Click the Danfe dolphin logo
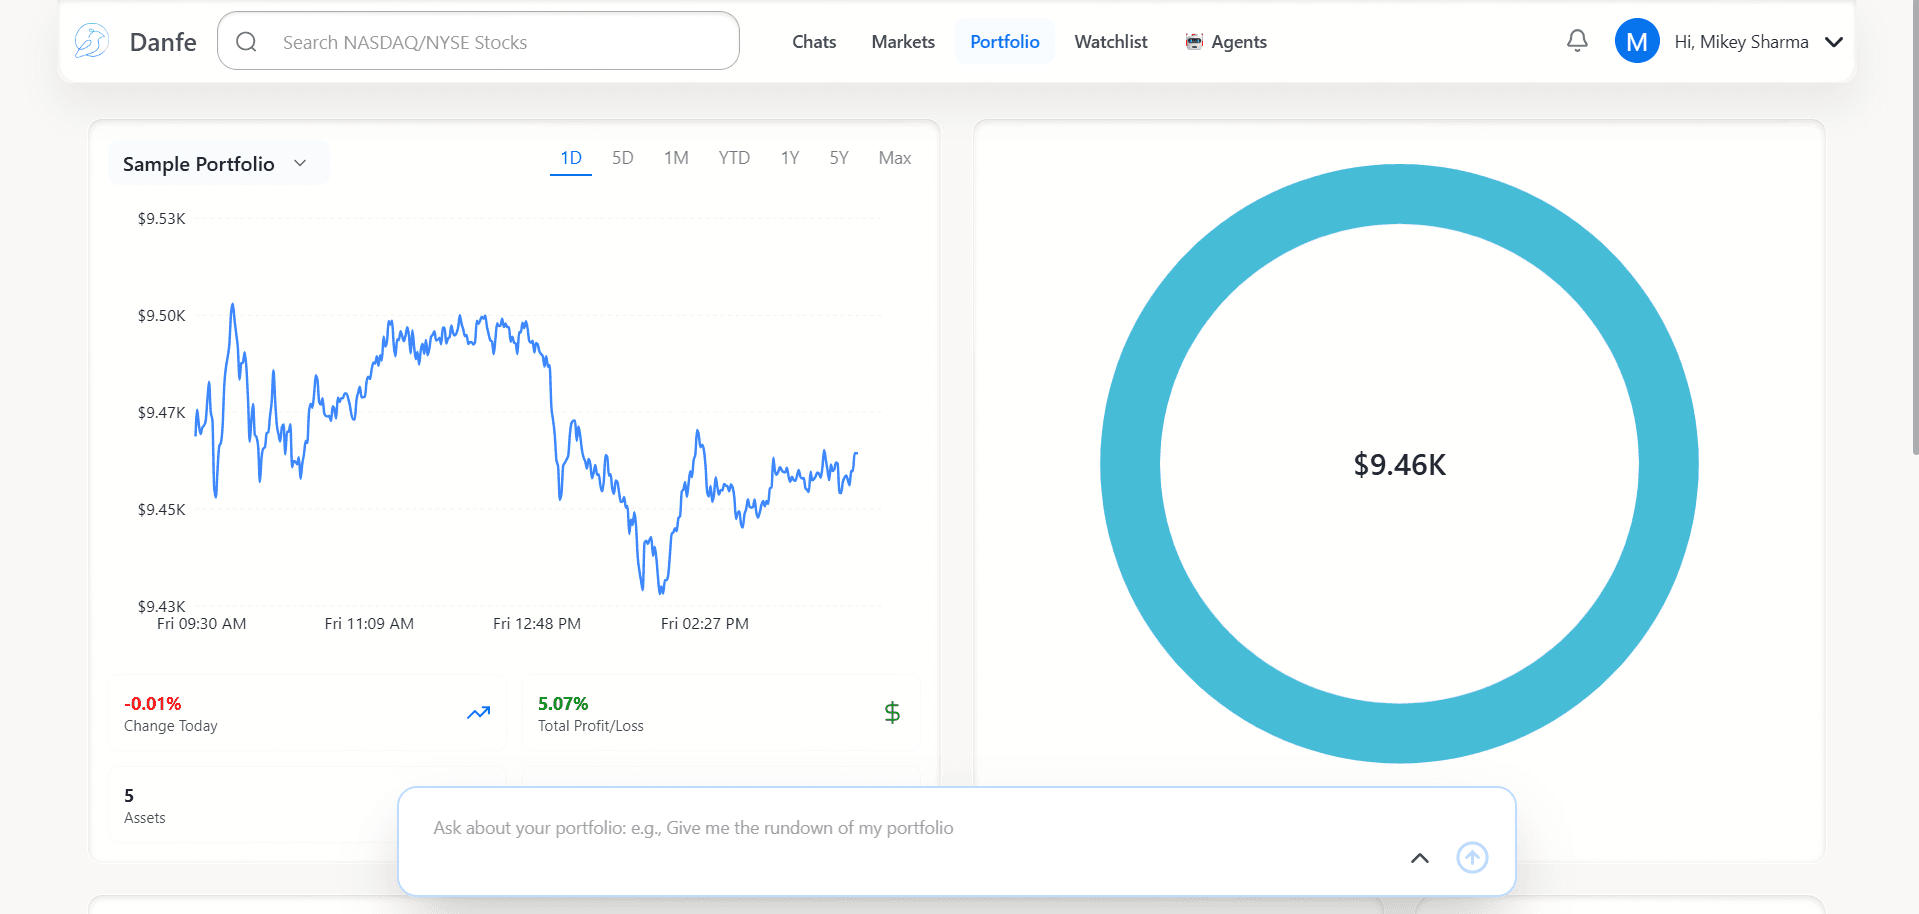This screenshot has width=1919, height=914. [90, 40]
